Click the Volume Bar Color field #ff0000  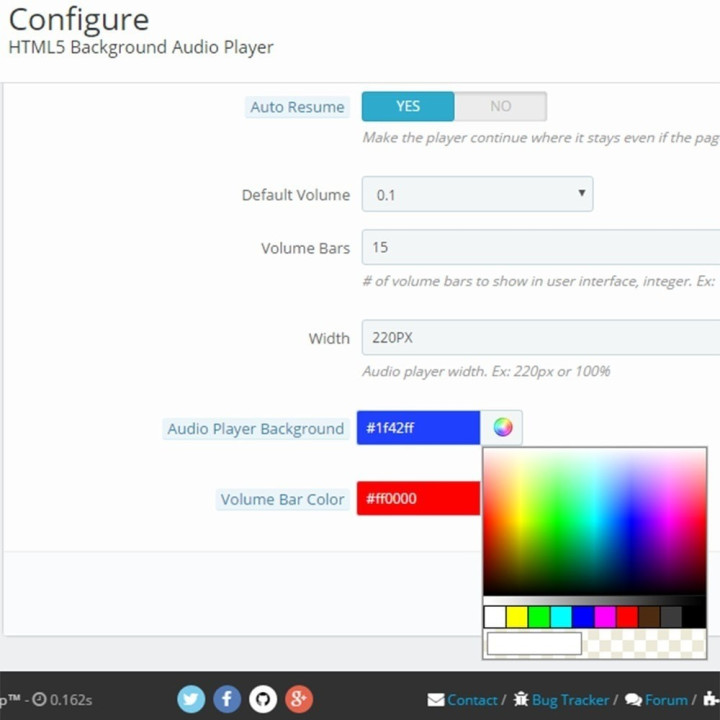point(418,498)
